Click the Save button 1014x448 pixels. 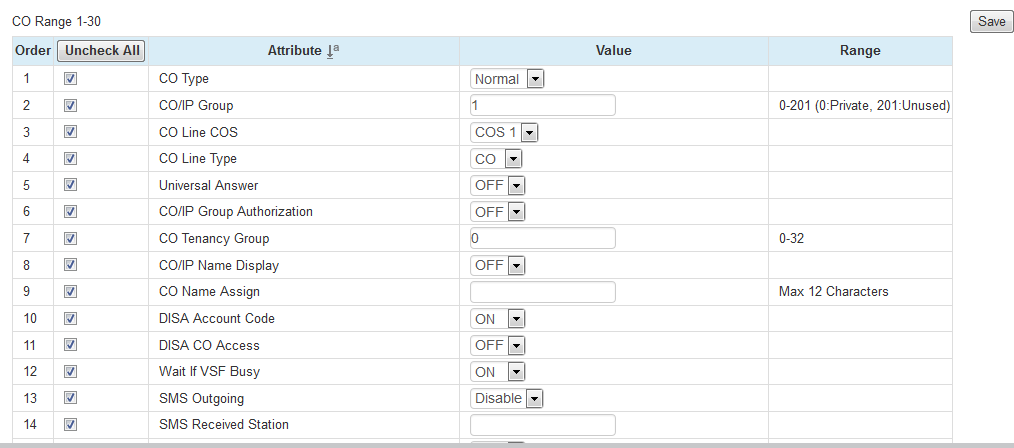tap(991, 22)
